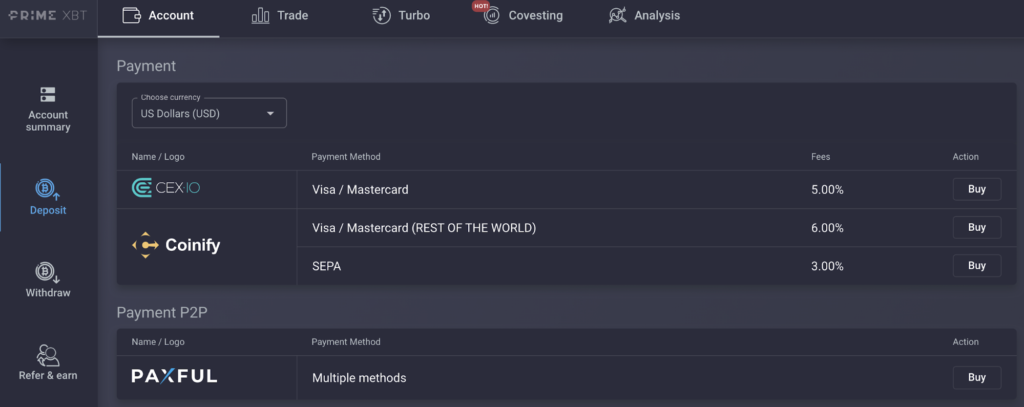The height and width of the screenshot is (407, 1024).
Task: Buy through Paxful multiple methods
Action: point(976,377)
